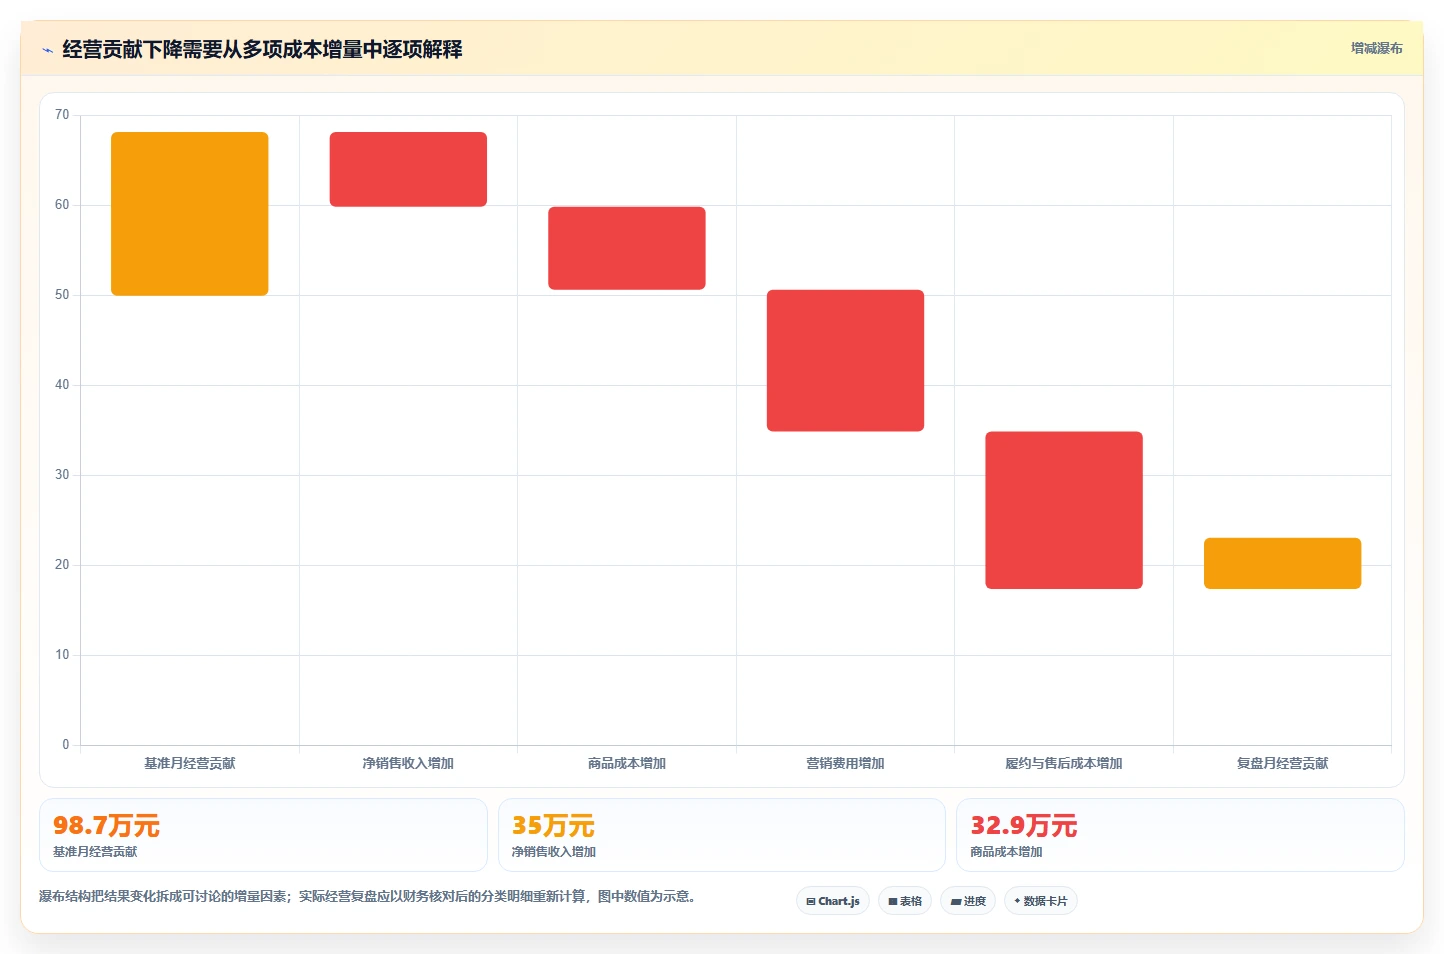The width and height of the screenshot is (1444, 954).
Task: Click the 复盘月经营贡献 x-axis label
Action: click(x=1282, y=763)
